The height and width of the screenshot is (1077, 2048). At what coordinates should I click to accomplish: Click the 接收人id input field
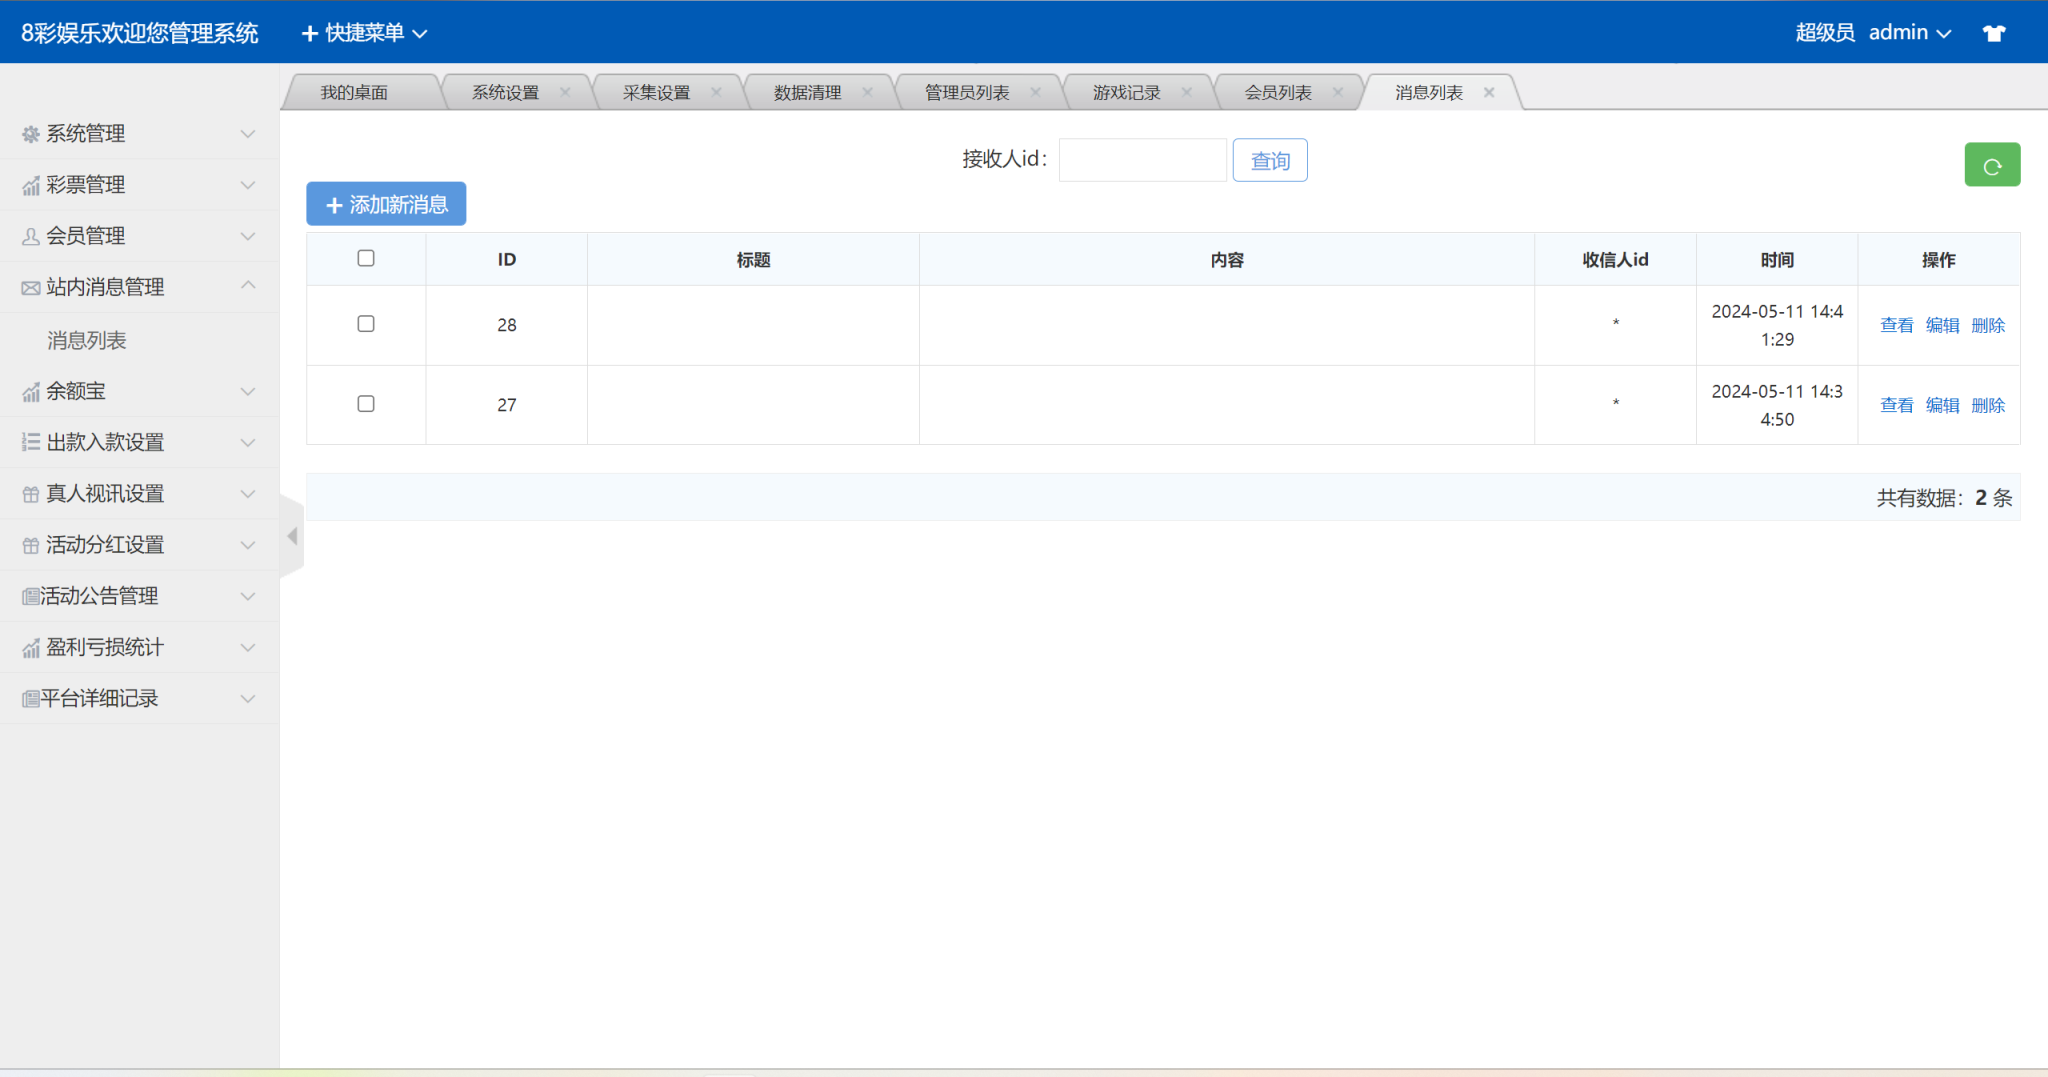1142,160
